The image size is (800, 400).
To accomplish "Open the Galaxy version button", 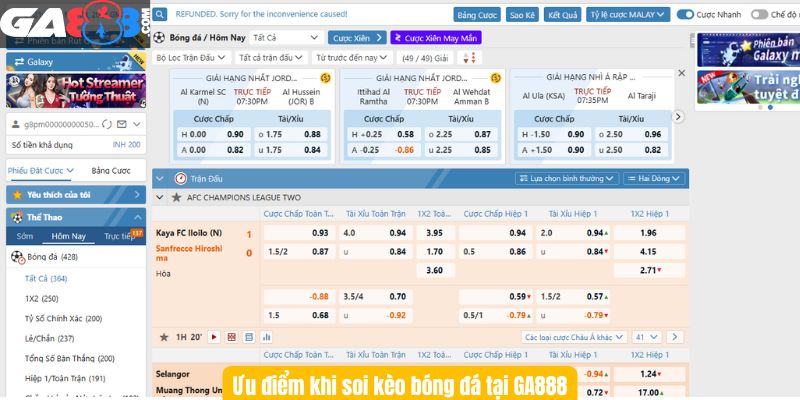I will [x=76, y=62].
